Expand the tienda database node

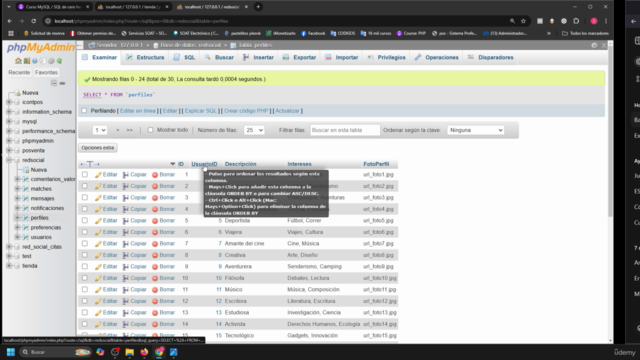coord(9,266)
